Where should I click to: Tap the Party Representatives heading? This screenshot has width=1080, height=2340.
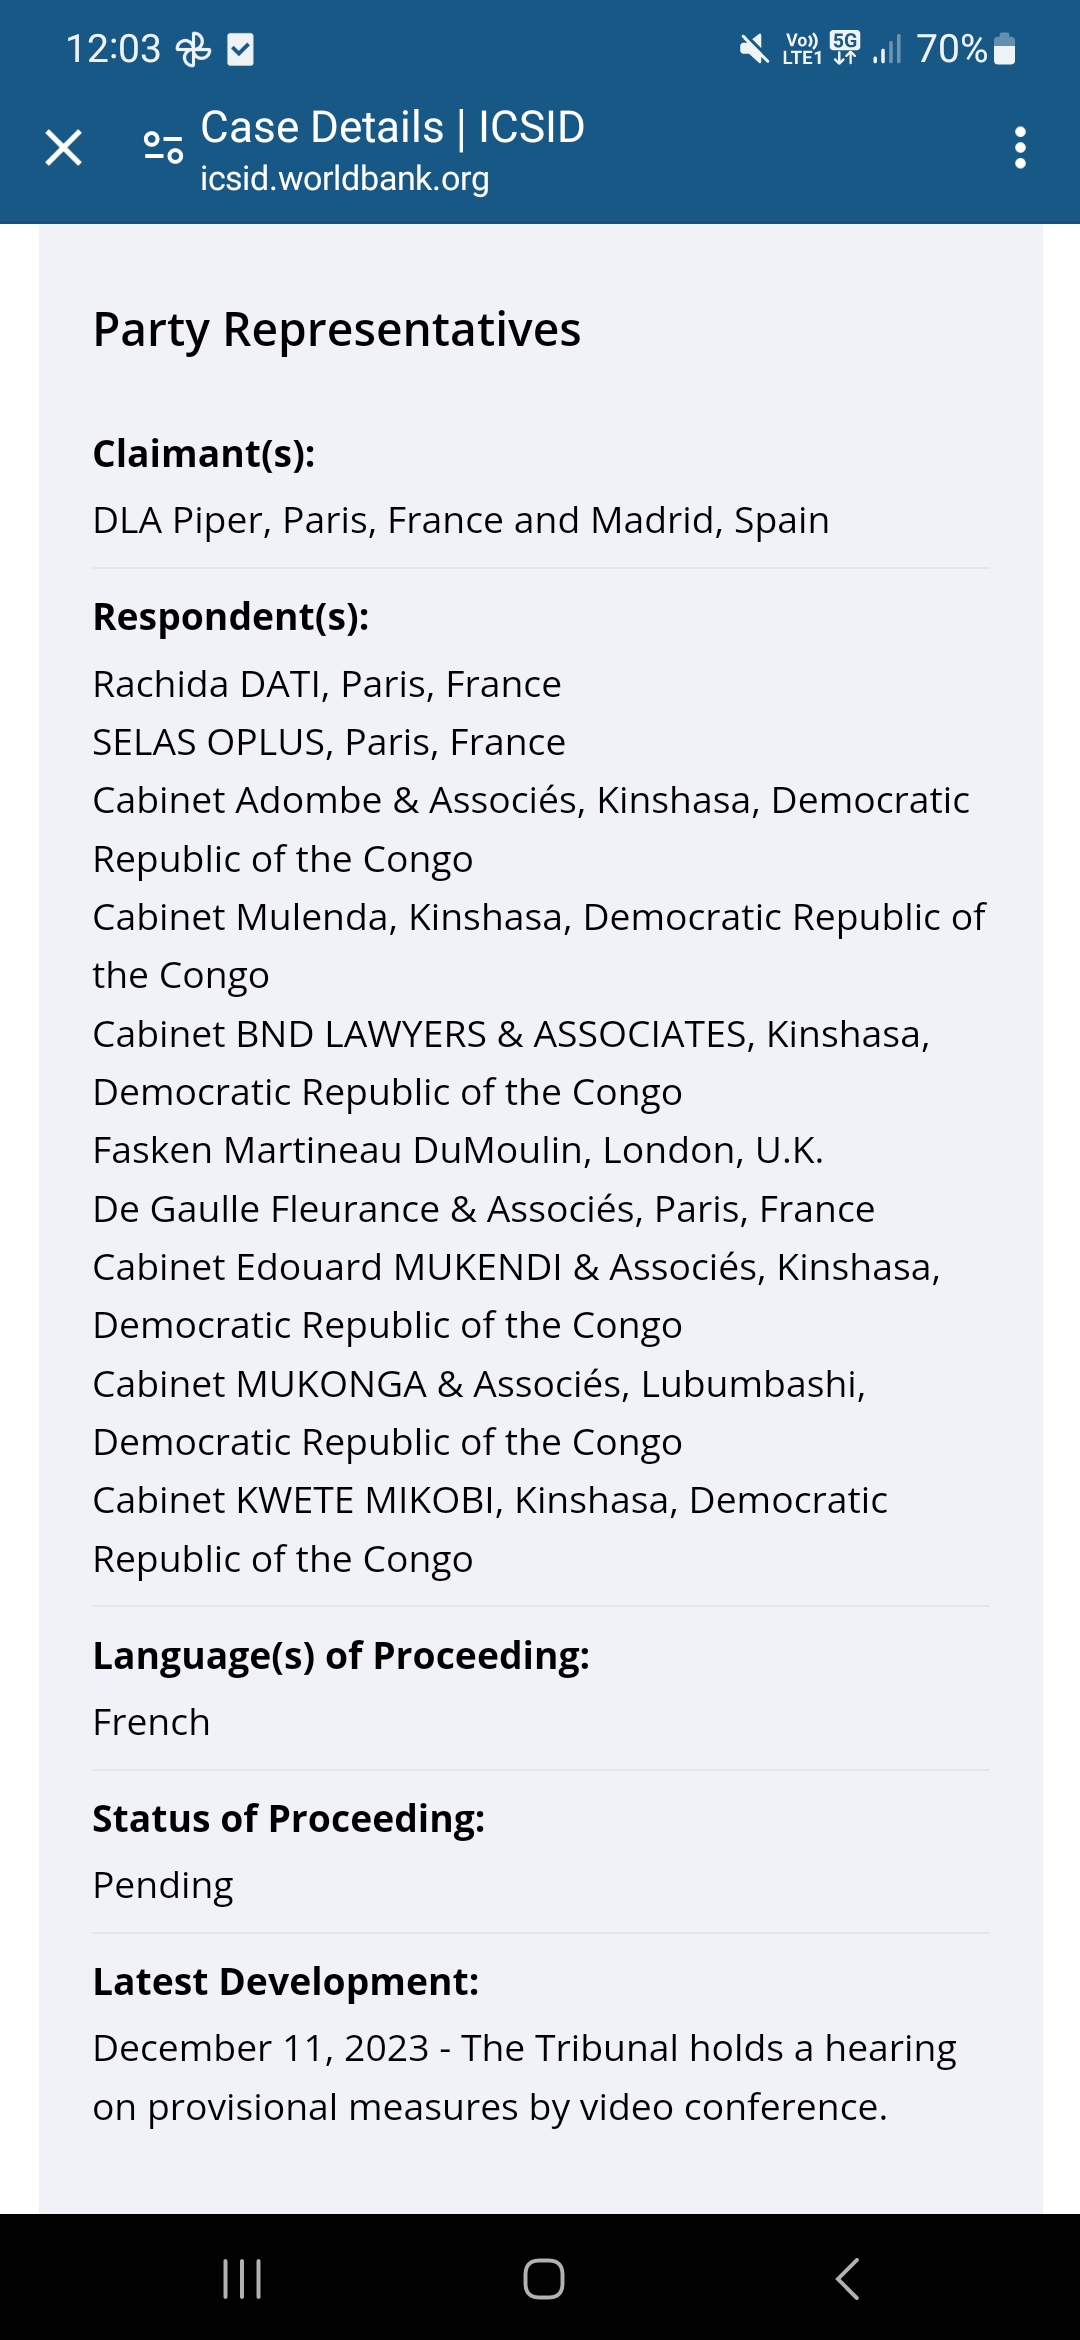(x=337, y=330)
